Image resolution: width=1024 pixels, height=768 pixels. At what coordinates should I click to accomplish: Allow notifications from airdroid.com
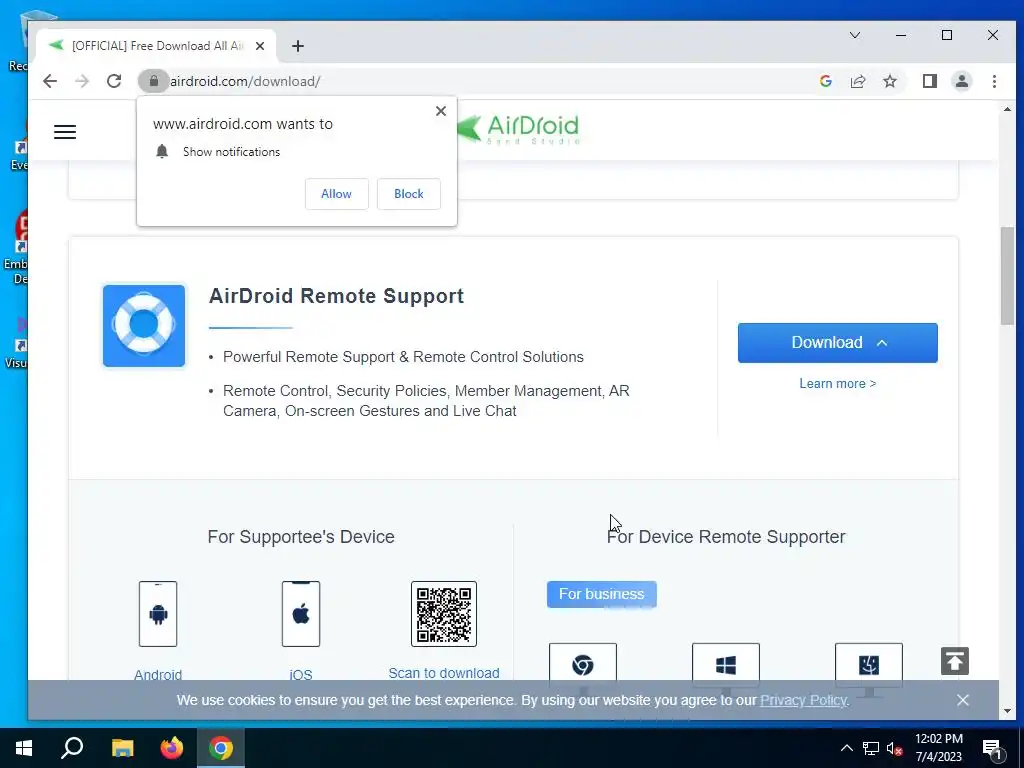(336, 194)
